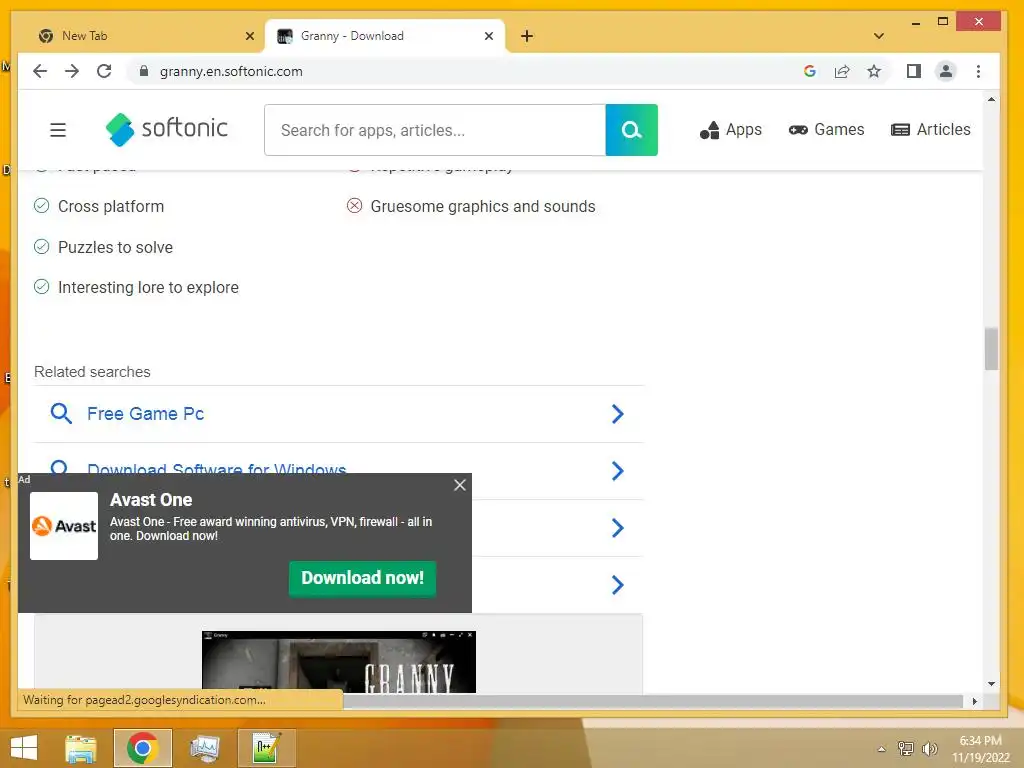Click the Google icon in address bar
Viewport: 1024px width, 768px height.
[810, 71]
